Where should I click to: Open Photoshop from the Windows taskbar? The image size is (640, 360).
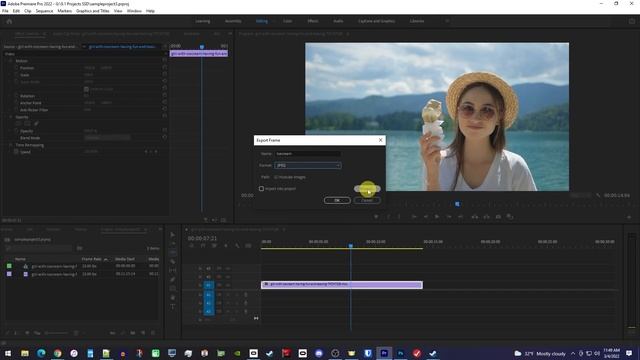[400, 353]
